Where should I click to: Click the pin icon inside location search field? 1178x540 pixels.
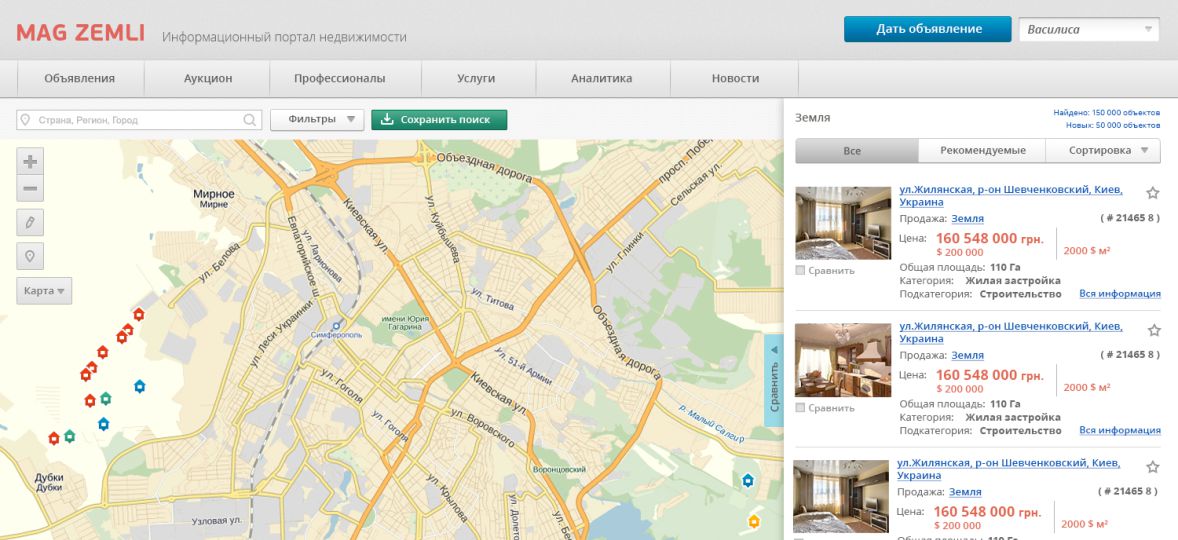[x=26, y=120]
